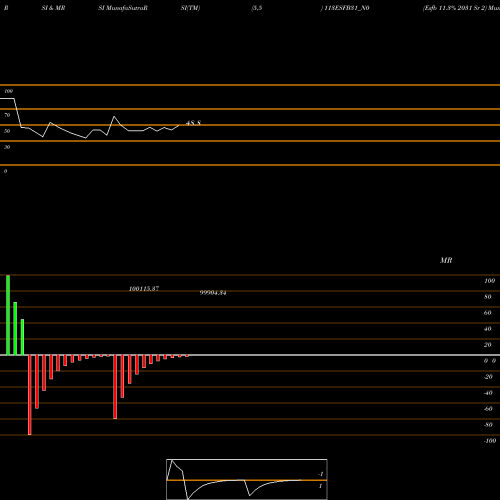Click the RSI axis label 70
This screenshot has width=500, height=500.
click(x=7, y=115)
